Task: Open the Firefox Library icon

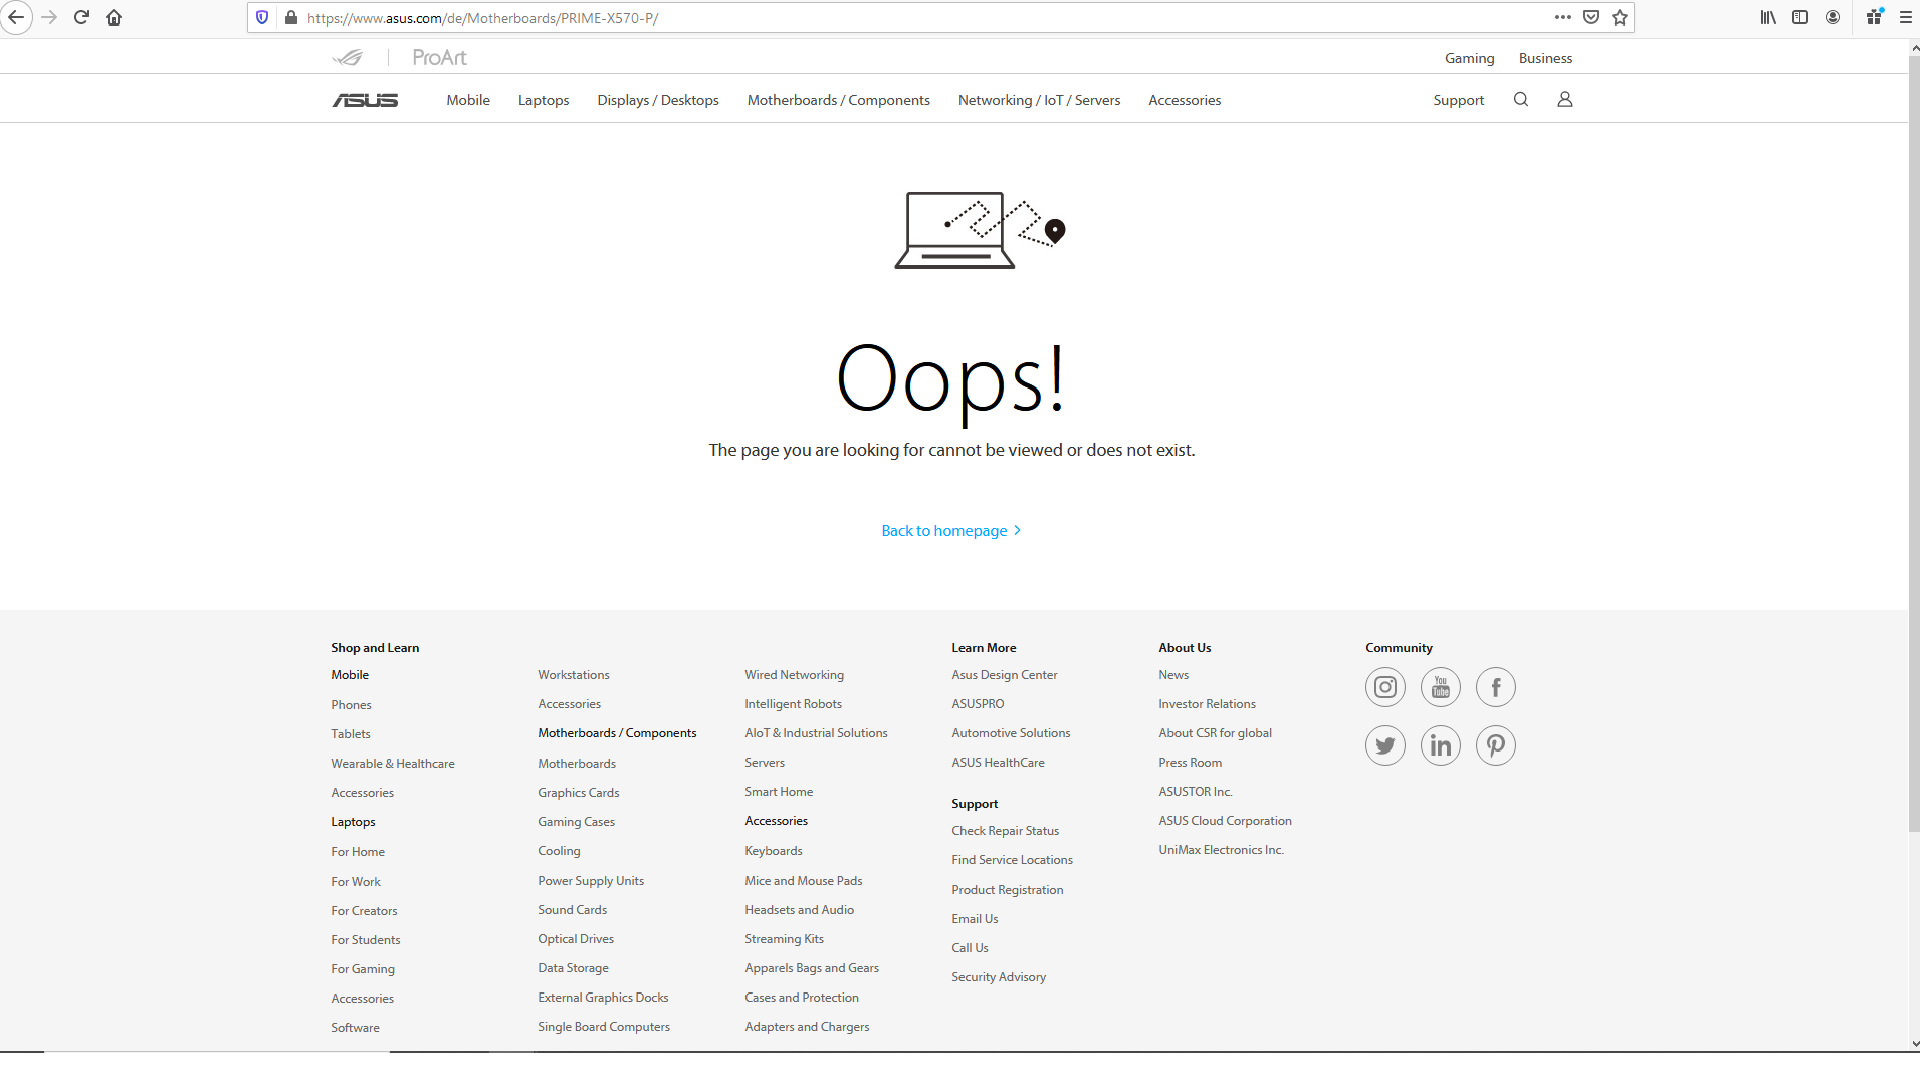Action: click(1768, 17)
